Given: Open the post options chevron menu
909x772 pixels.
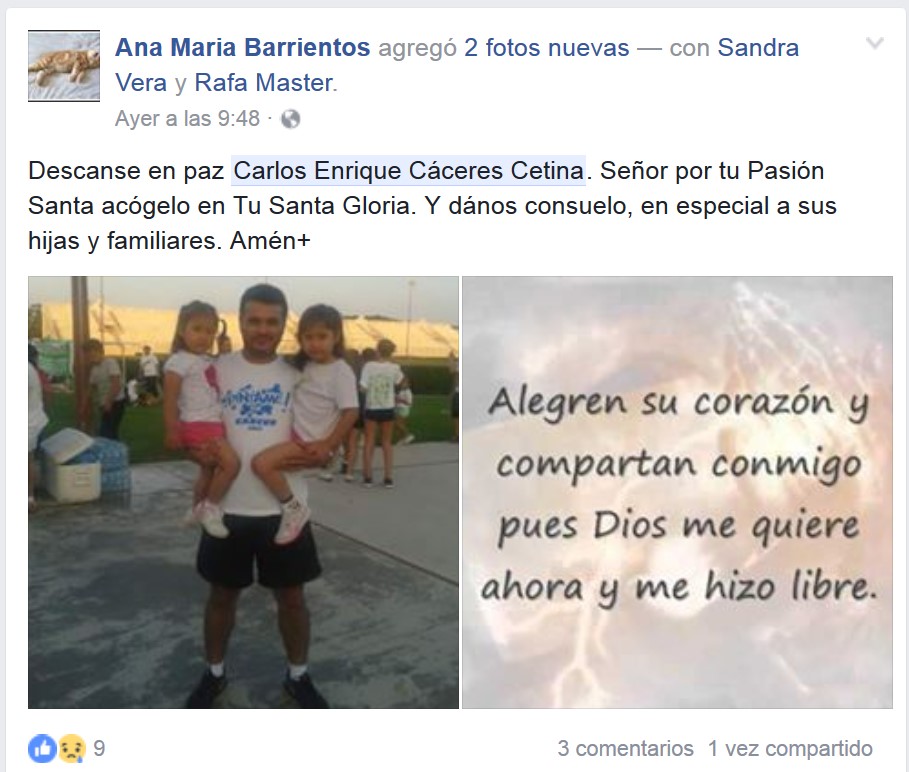Looking at the screenshot, I should pyautogui.click(x=874, y=43).
